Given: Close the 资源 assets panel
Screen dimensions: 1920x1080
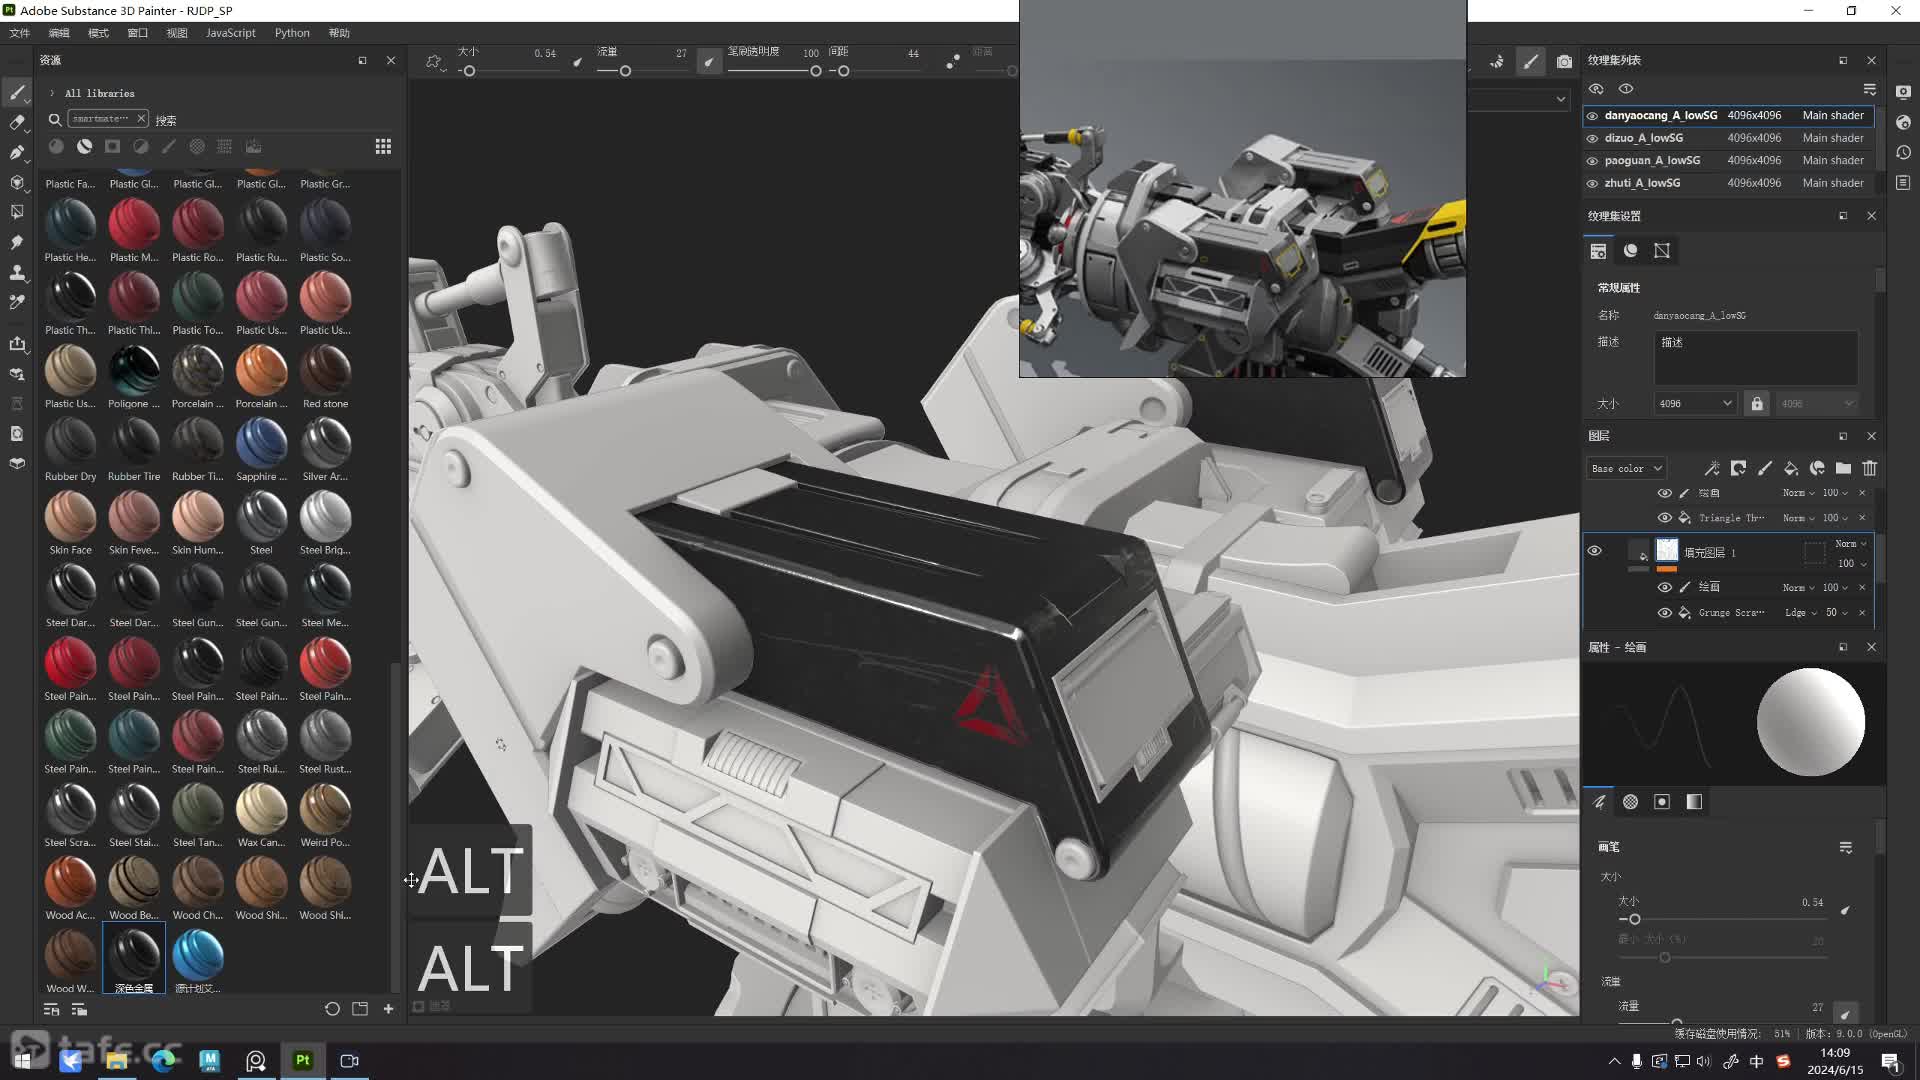Looking at the screenshot, I should pos(391,61).
